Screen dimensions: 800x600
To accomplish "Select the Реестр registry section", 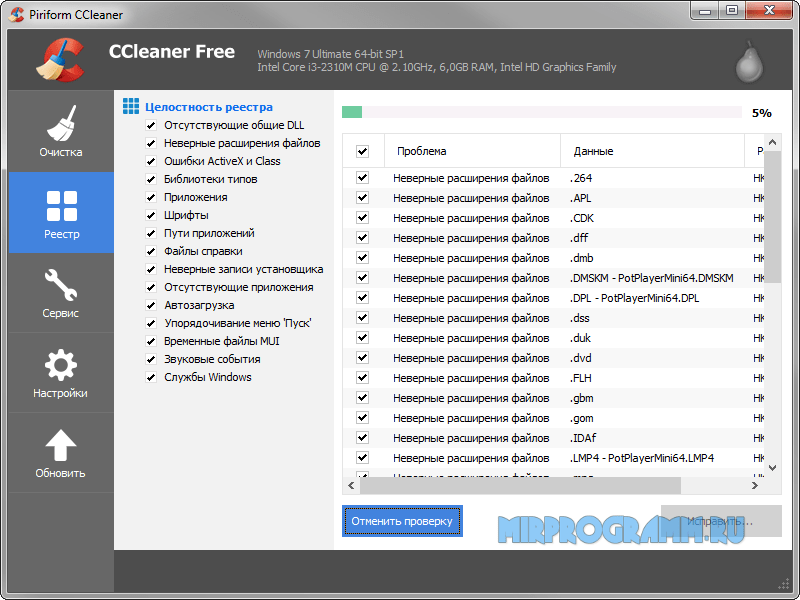I will click(x=61, y=212).
